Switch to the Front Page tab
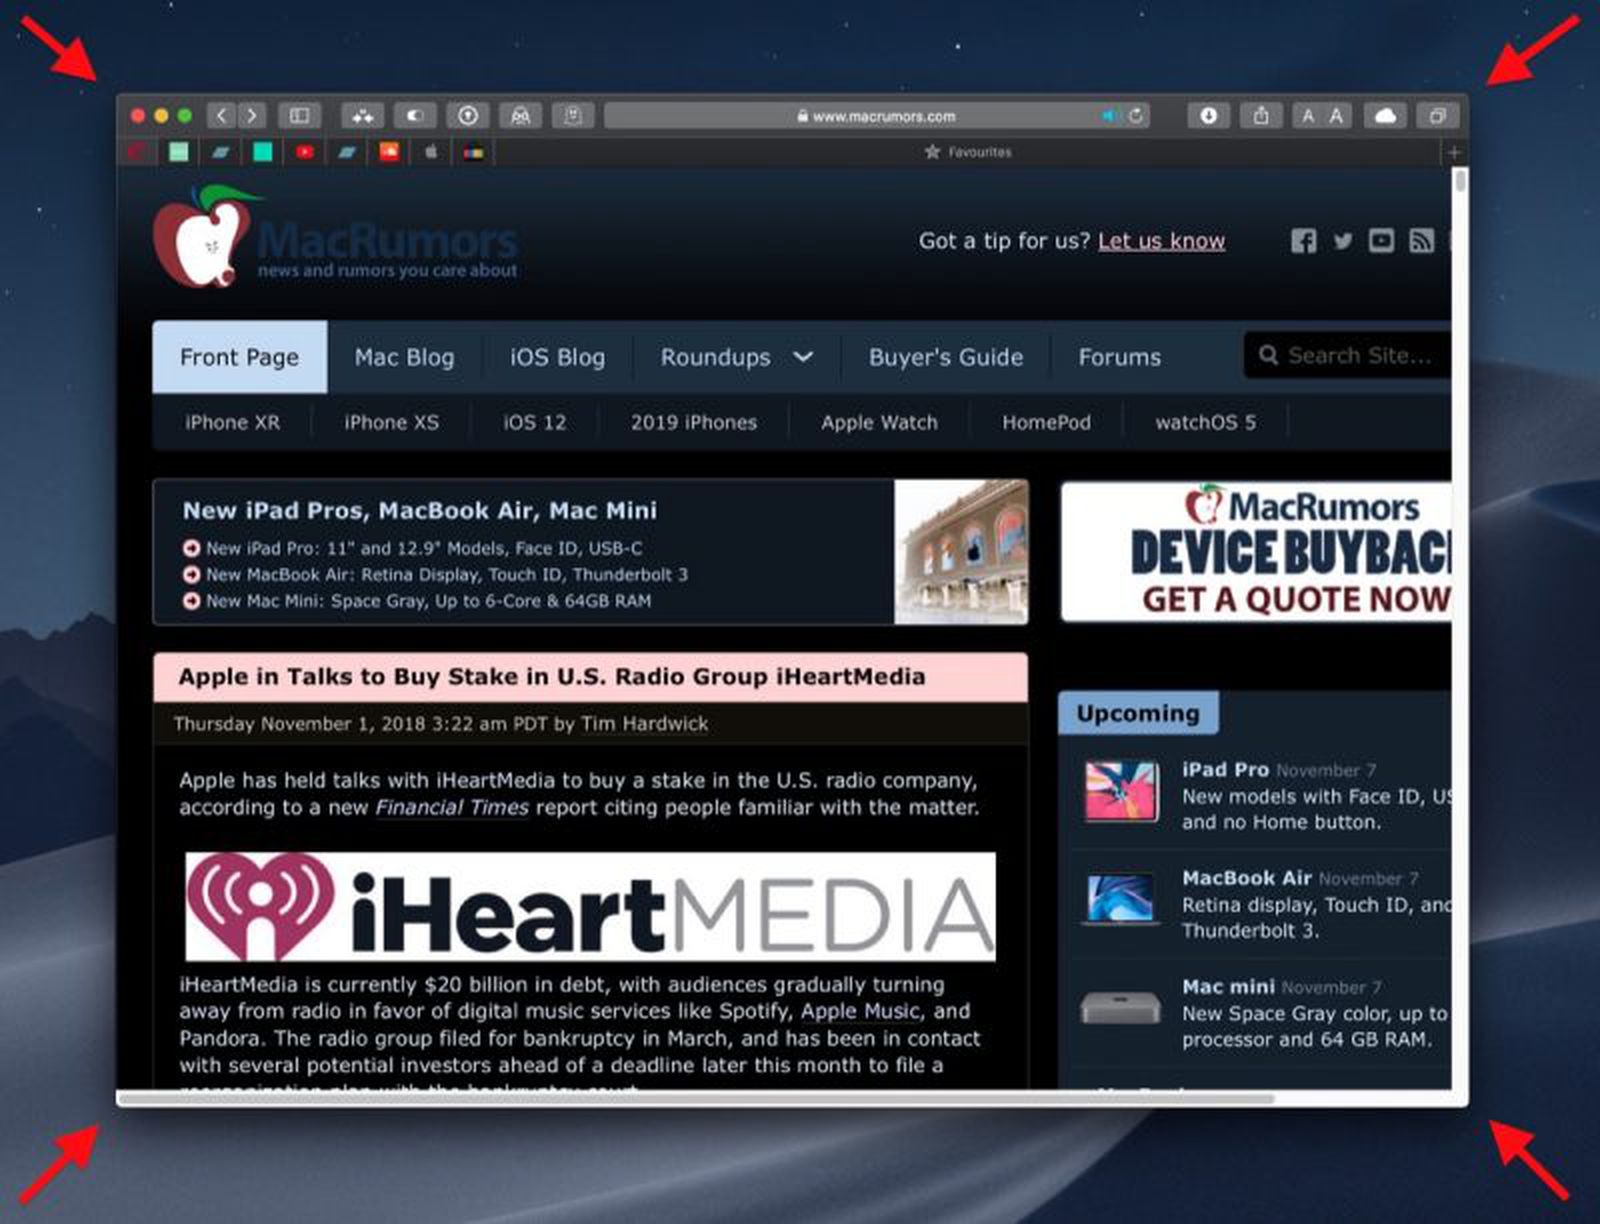Image resolution: width=1600 pixels, height=1224 pixels. click(239, 358)
